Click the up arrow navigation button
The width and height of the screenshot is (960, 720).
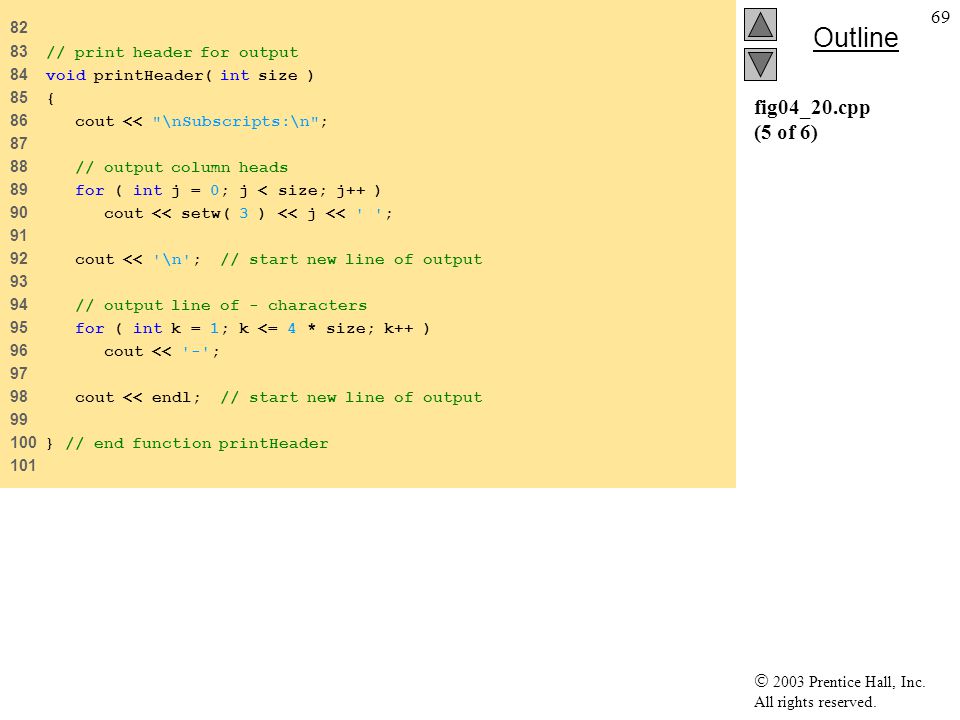[760, 24]
